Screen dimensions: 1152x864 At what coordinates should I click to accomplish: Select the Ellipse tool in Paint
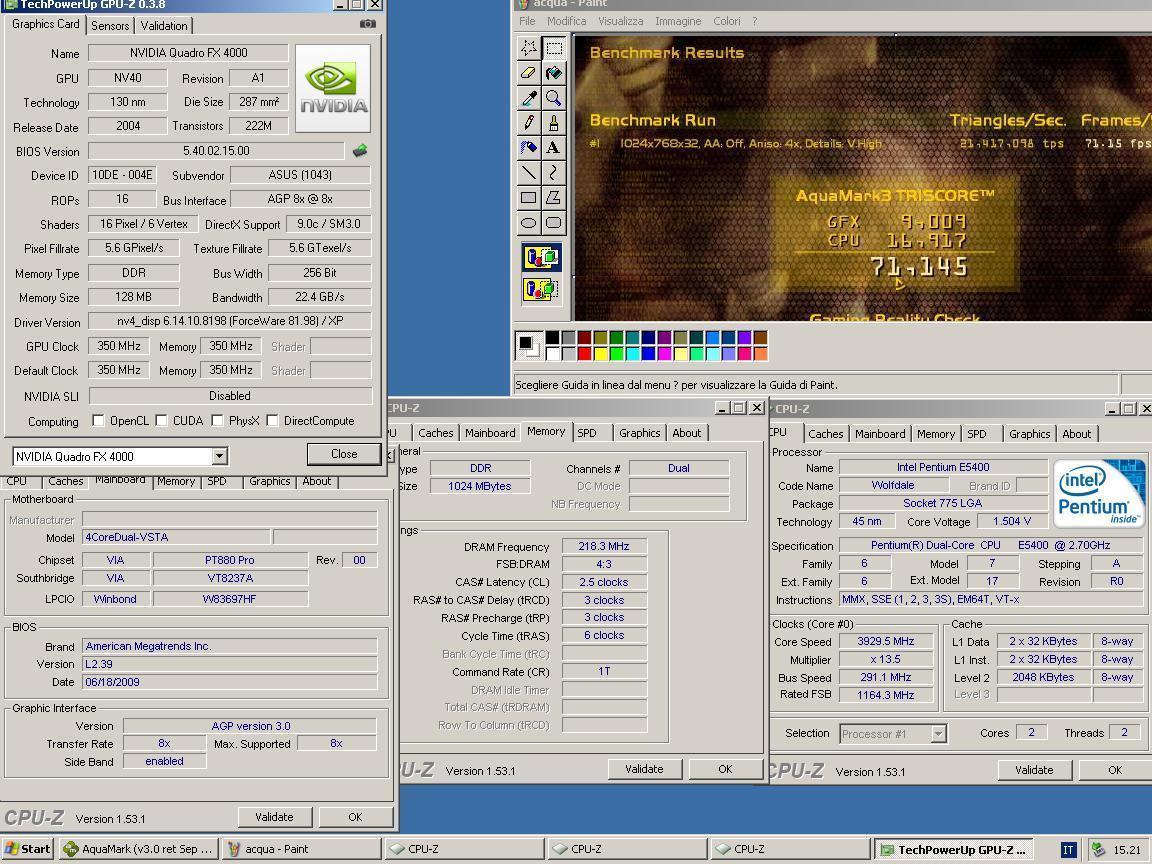click(x=528, y=223)
